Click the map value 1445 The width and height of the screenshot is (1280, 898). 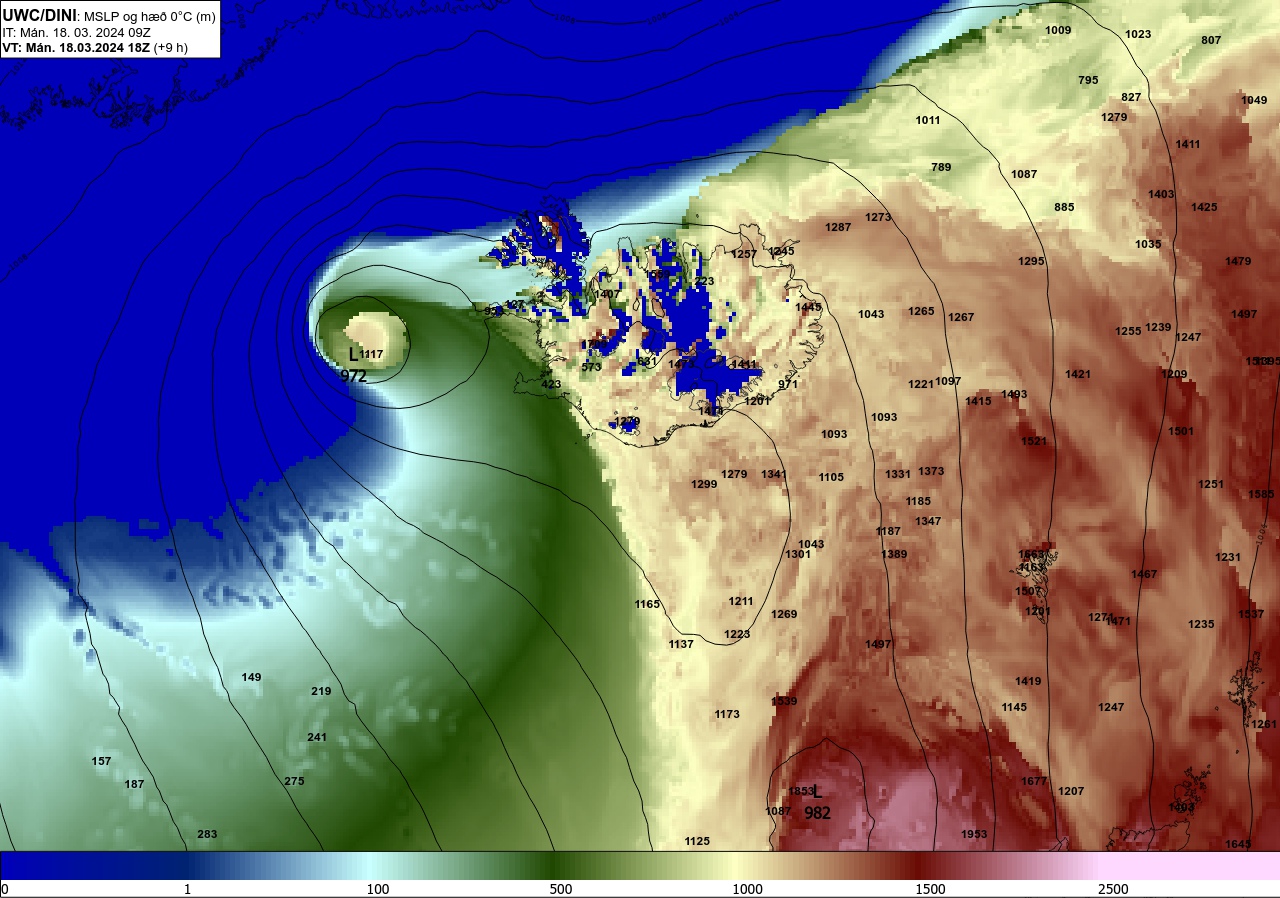[808, 307]
